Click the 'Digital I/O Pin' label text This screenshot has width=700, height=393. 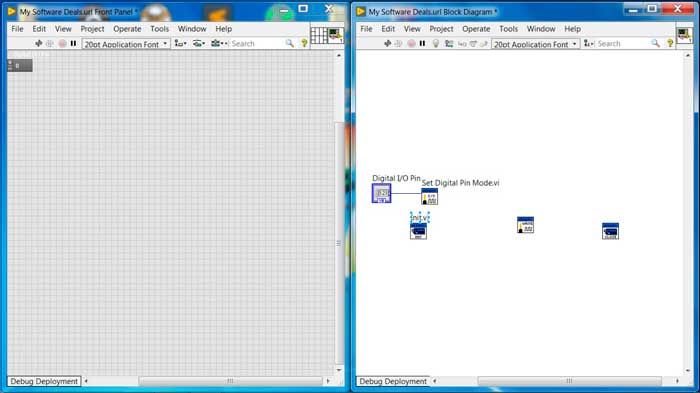pos(396,178)
